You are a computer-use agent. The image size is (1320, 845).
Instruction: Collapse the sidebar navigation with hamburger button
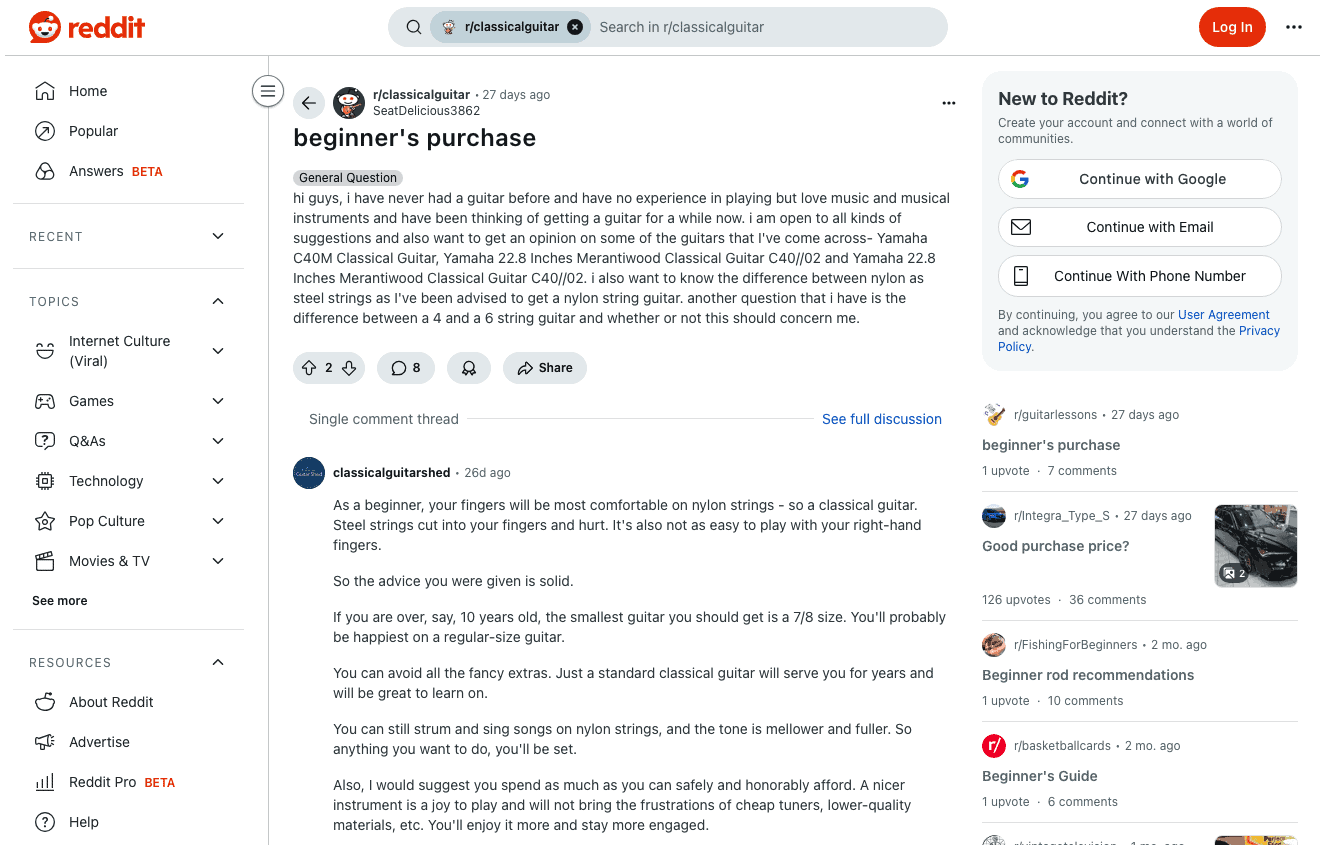pos(267,92)
